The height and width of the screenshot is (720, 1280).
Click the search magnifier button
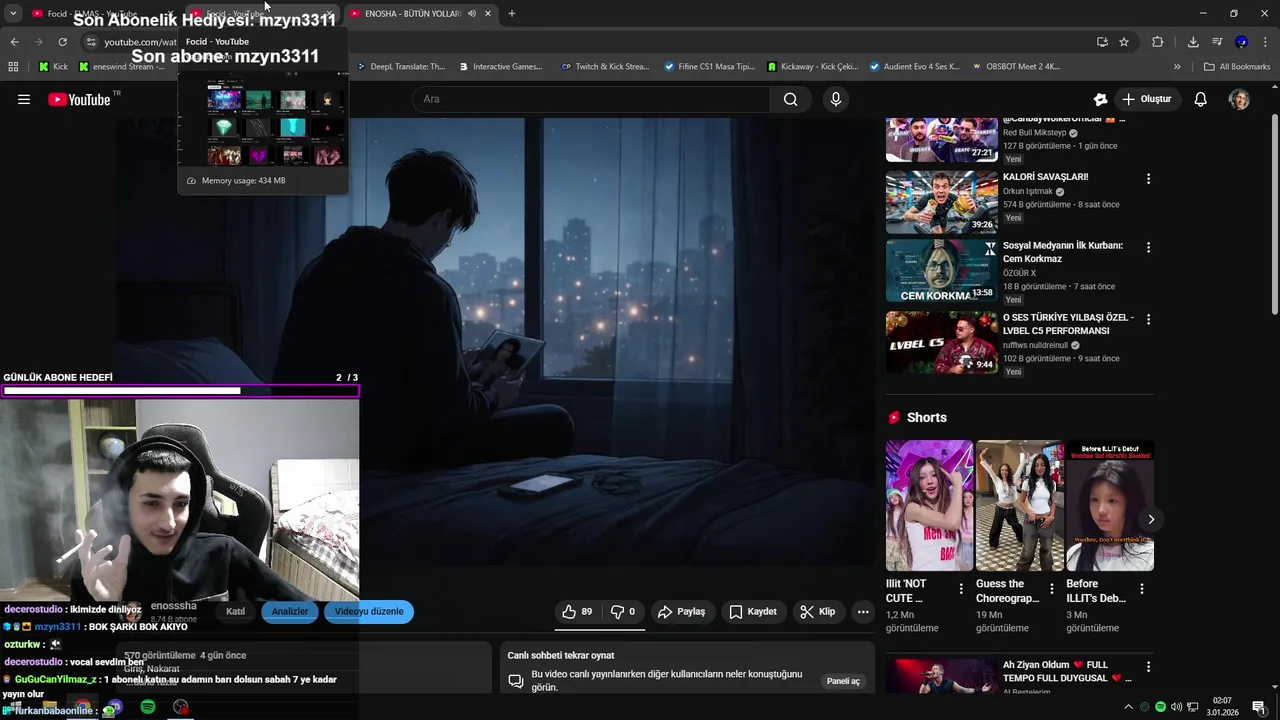click(790, 99)
